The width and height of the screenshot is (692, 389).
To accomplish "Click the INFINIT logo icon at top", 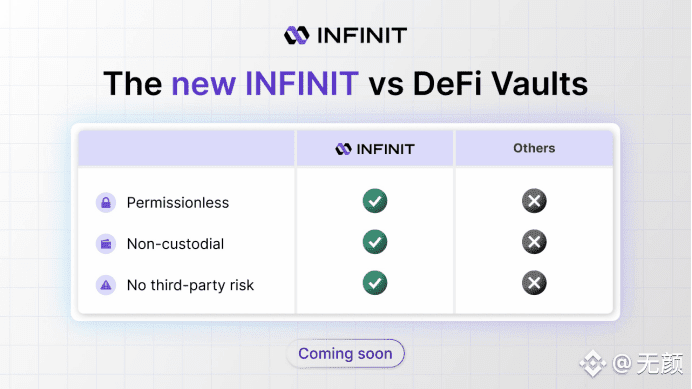I will [x=297, y=35].
